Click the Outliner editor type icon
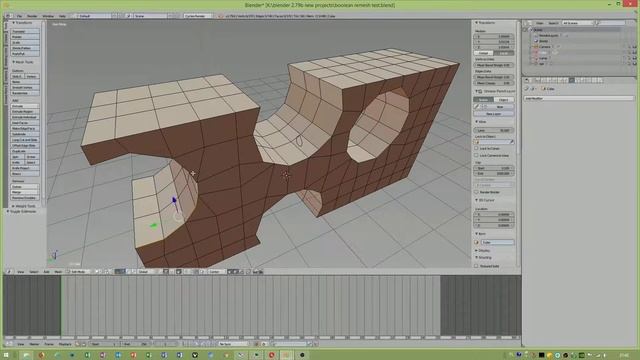 coord(528,23)
